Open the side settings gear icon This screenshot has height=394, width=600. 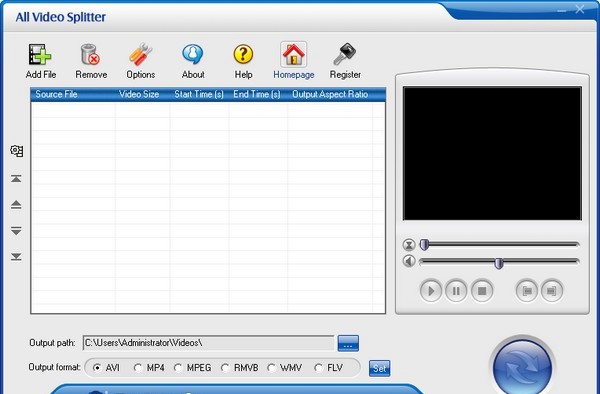(16, 151)
